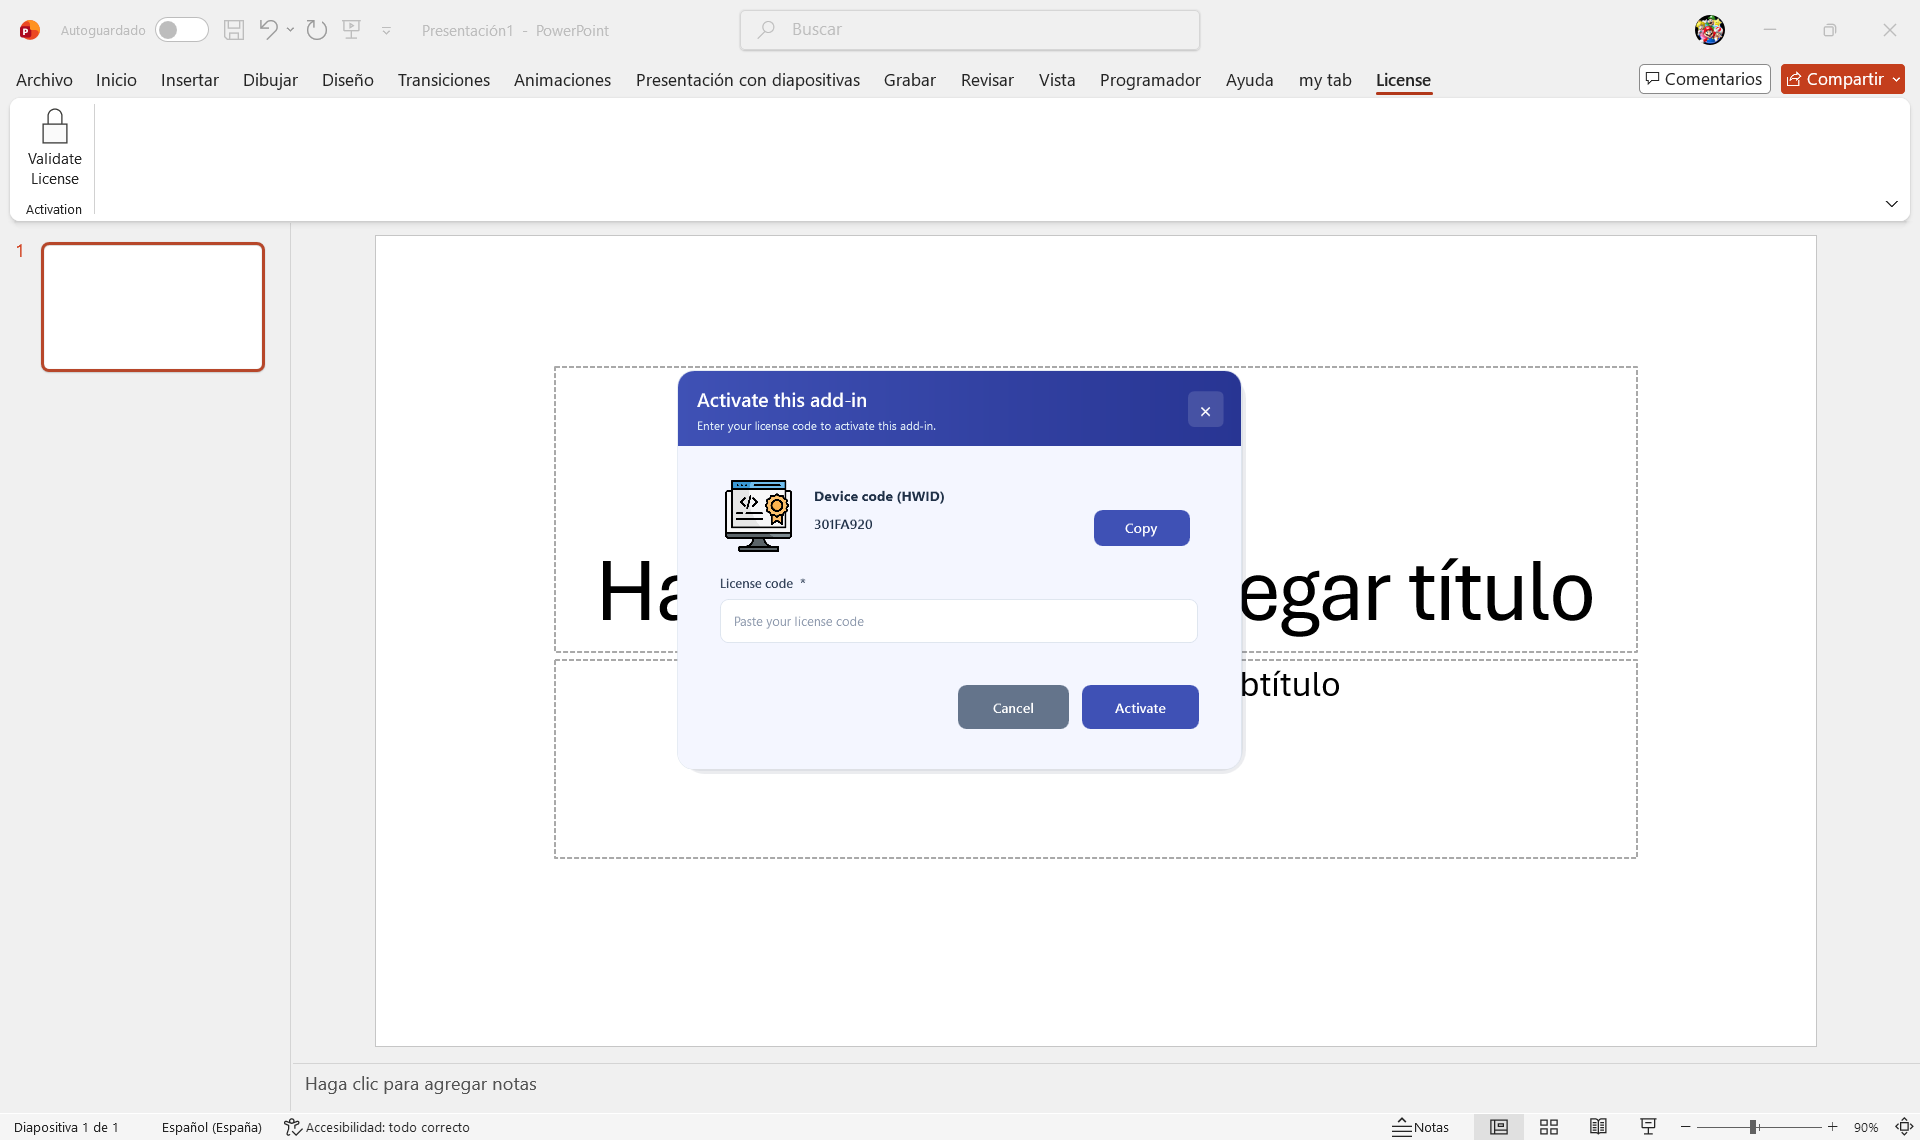Screen dimensions: 1920x1140
Task: Open Customize Quick Access Toolbar dropdown
Action: 386,31
